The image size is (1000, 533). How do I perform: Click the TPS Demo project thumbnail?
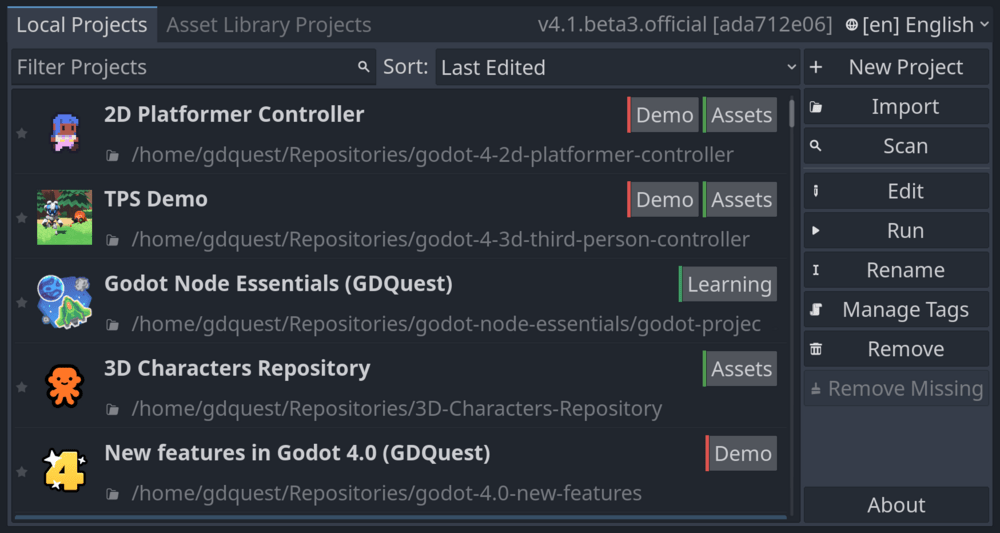(x=64, y=217)
